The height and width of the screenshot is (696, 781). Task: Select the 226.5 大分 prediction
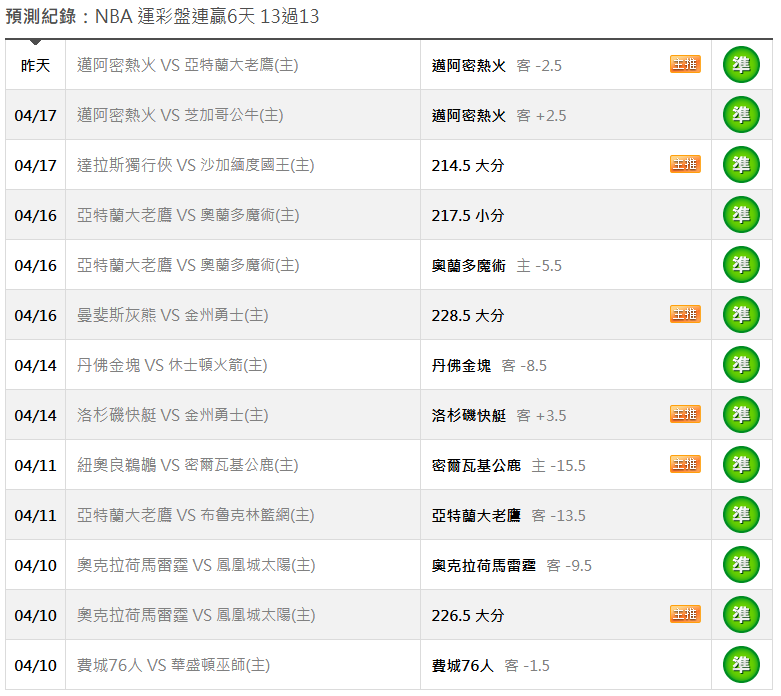click(x=468, y=616)
